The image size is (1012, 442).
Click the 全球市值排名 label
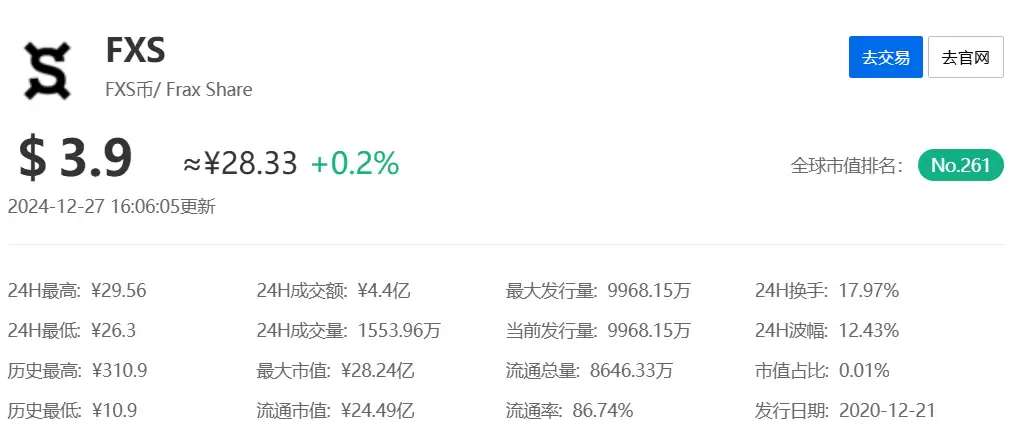coord(847,166)
